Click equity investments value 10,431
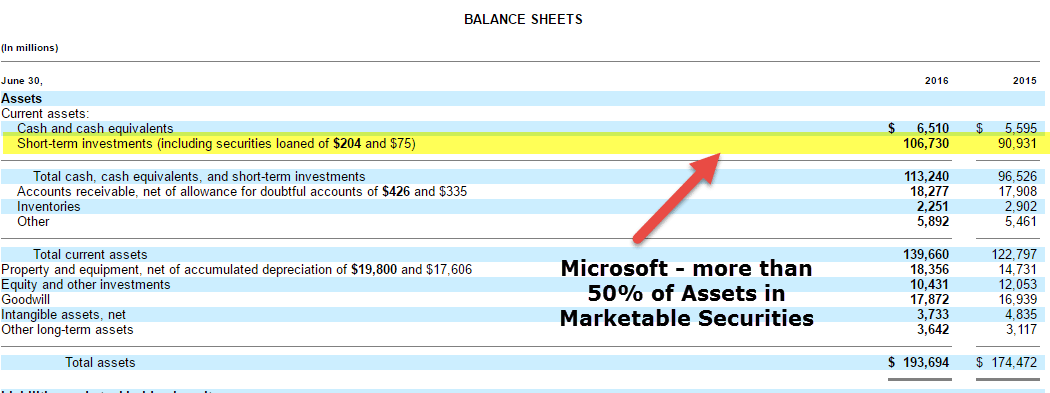 click(929, 285)
